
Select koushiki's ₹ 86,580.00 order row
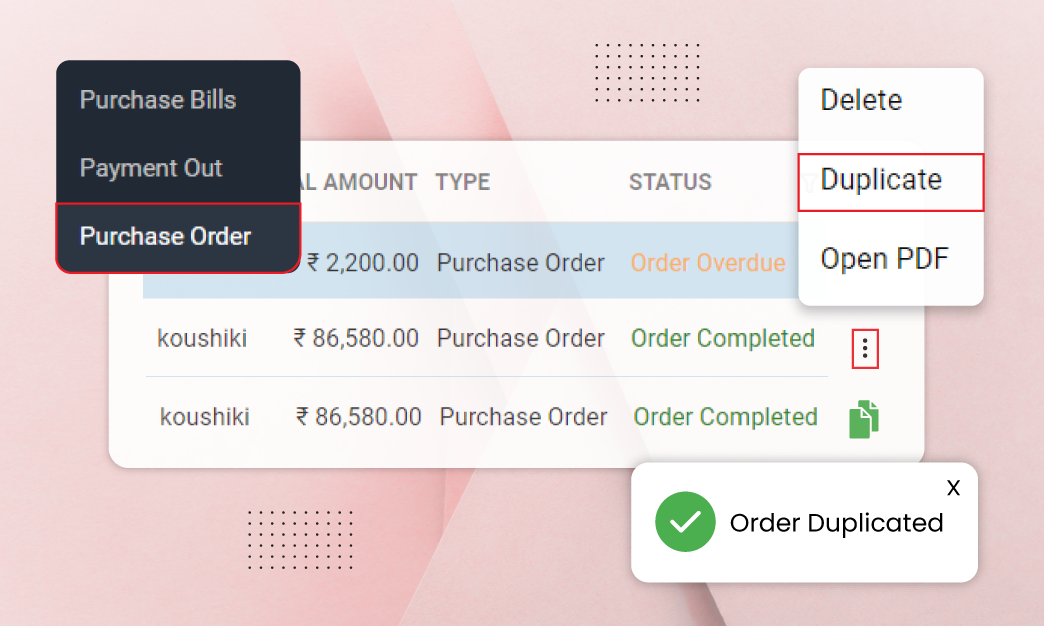[x=450, y=339]
